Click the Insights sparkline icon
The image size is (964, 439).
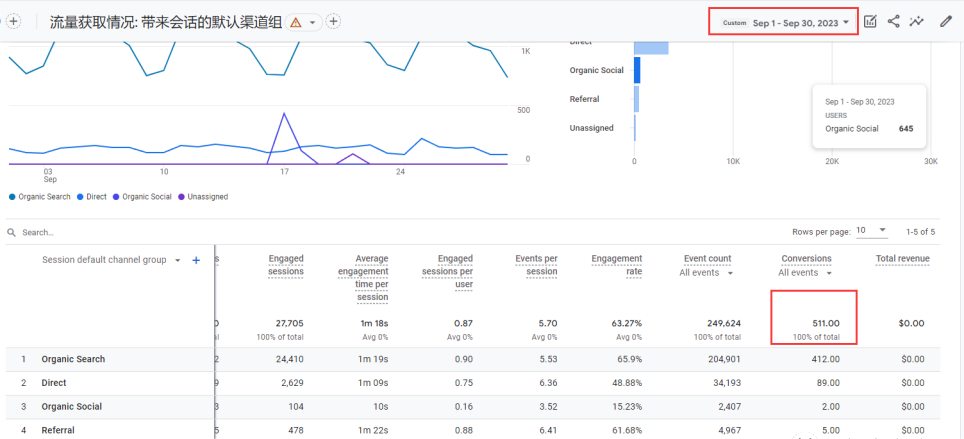point(917,21)
